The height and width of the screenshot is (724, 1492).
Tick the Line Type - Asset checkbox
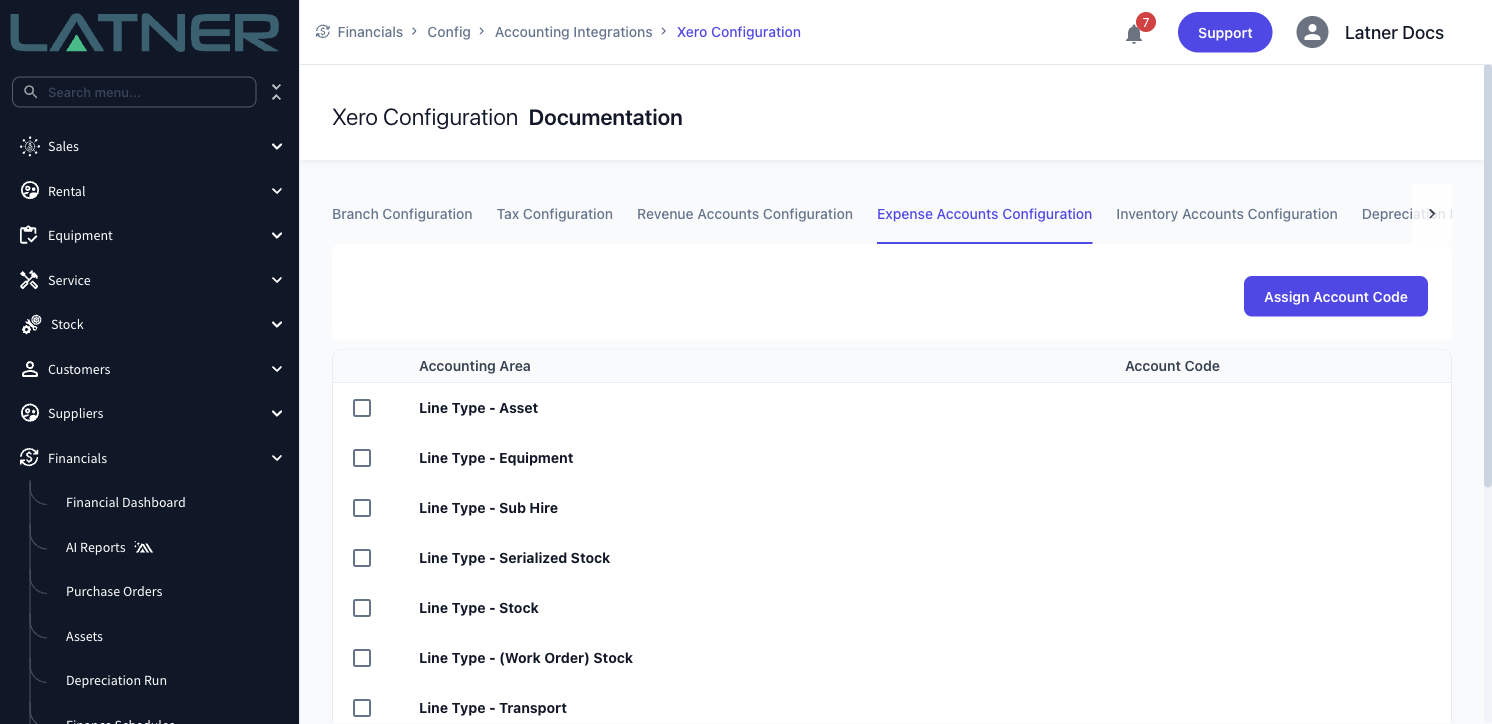click(x=362, y=408)
